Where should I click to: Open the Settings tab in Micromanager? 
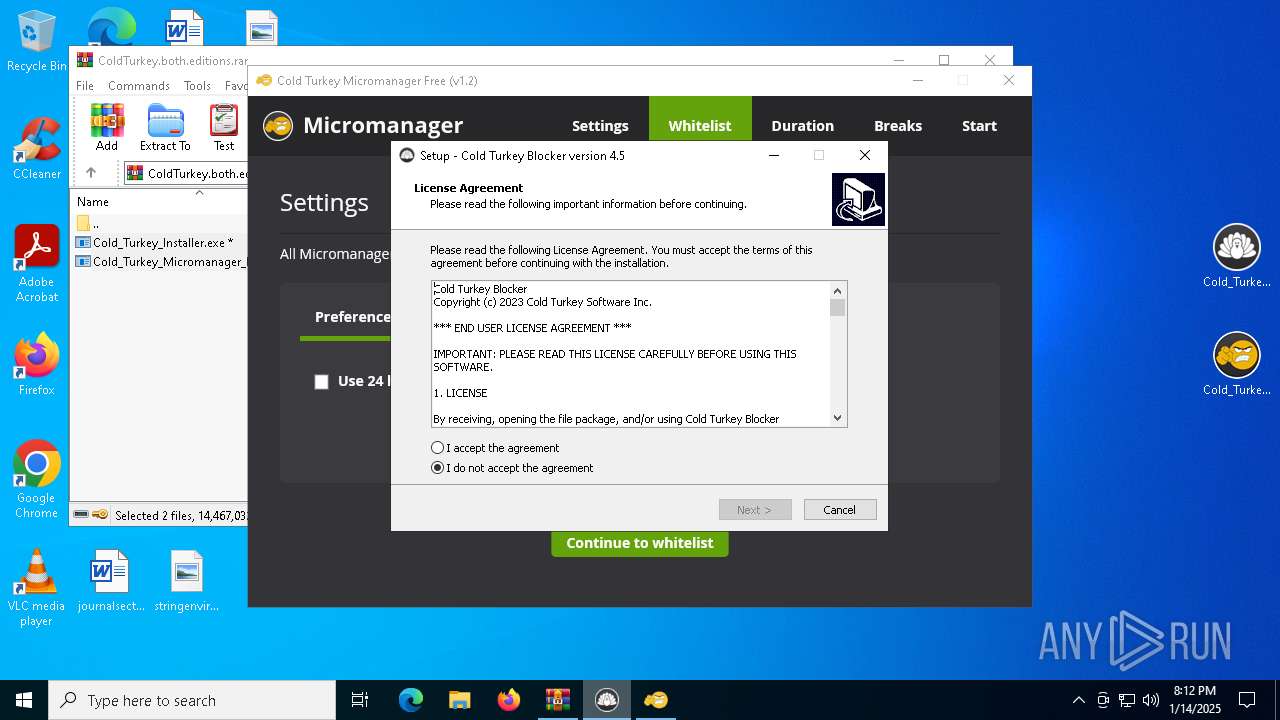600,126
